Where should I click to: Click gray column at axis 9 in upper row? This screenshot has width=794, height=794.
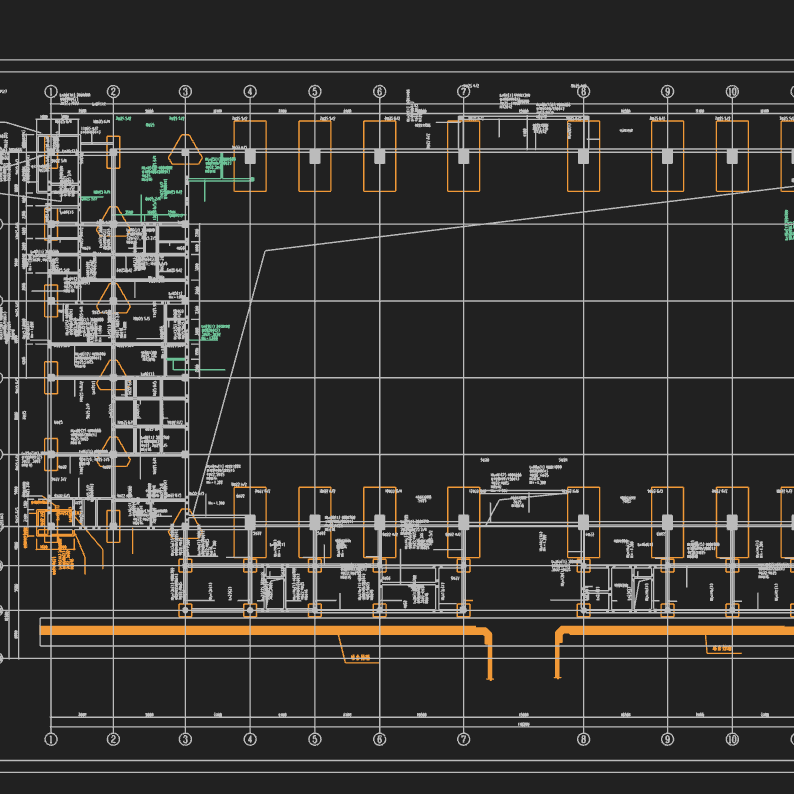click(667, 156)
